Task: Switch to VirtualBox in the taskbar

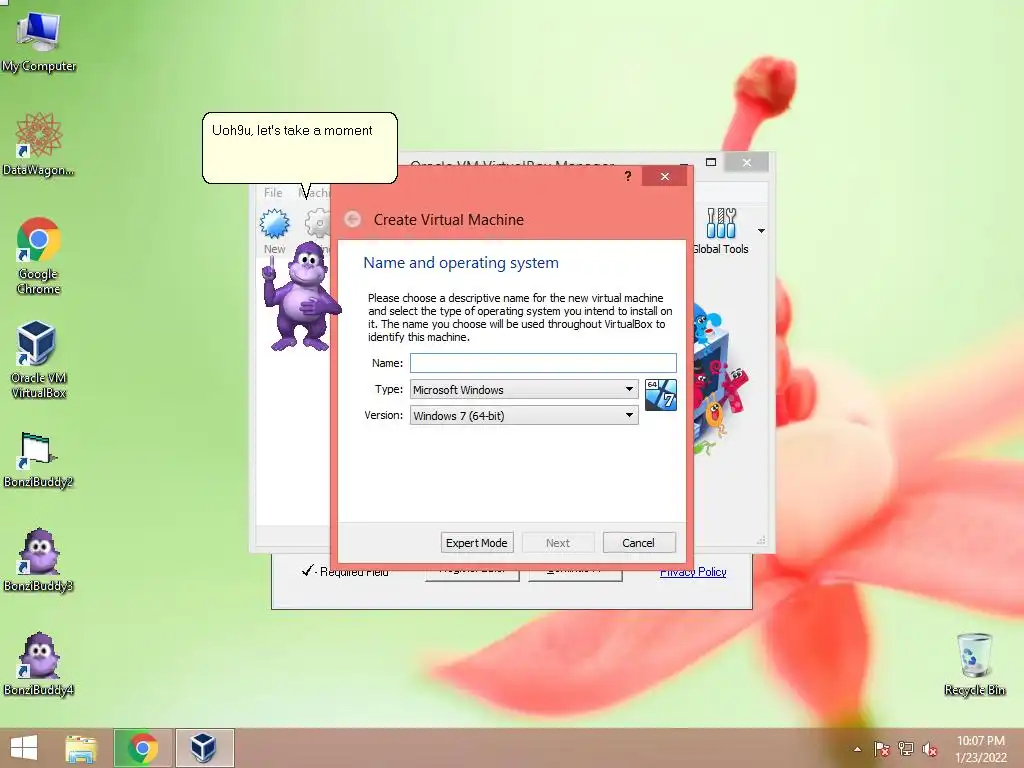Action: (x=204, y=748)
